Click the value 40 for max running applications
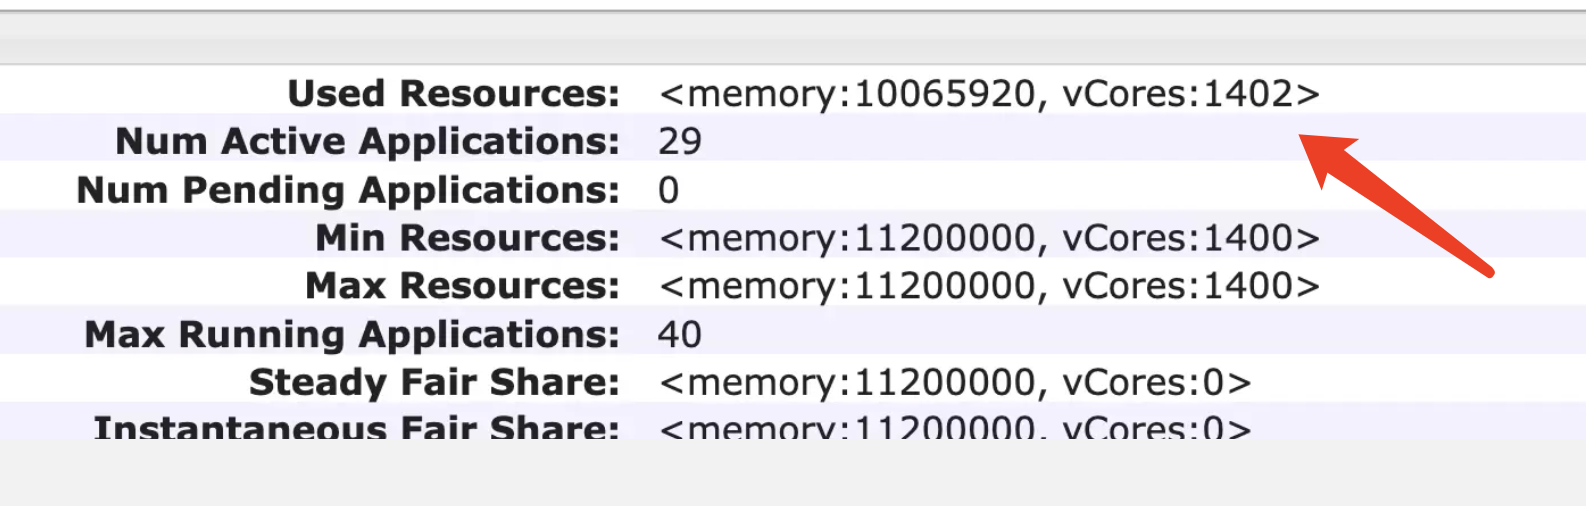Screen dimensions: 1586x506 coord(680,334)
